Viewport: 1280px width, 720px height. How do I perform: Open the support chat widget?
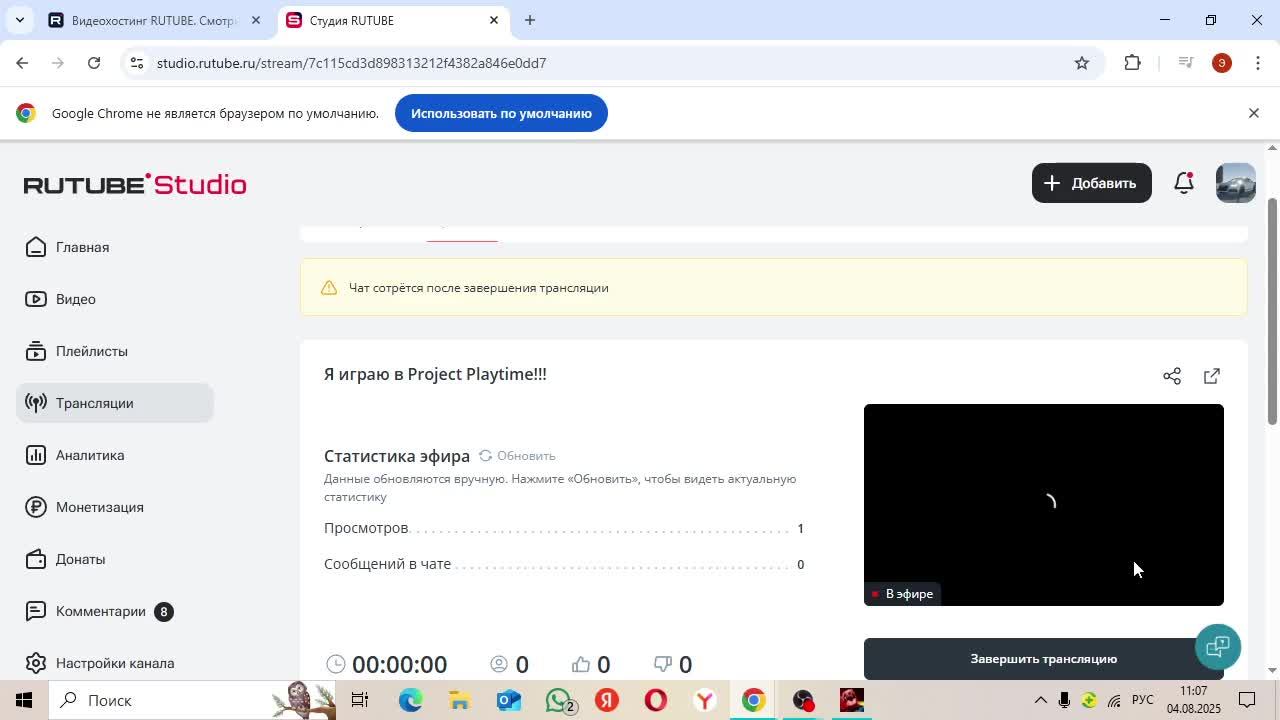1217,646
